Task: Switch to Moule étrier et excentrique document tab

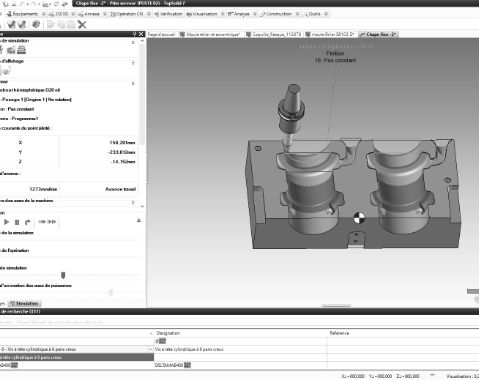Action: click(210, 34)
